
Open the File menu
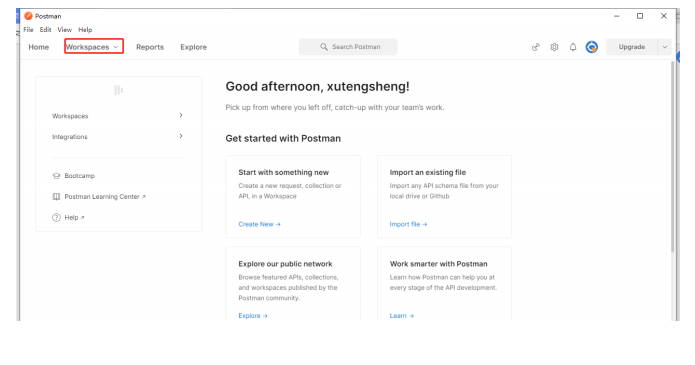pos(28,30)
